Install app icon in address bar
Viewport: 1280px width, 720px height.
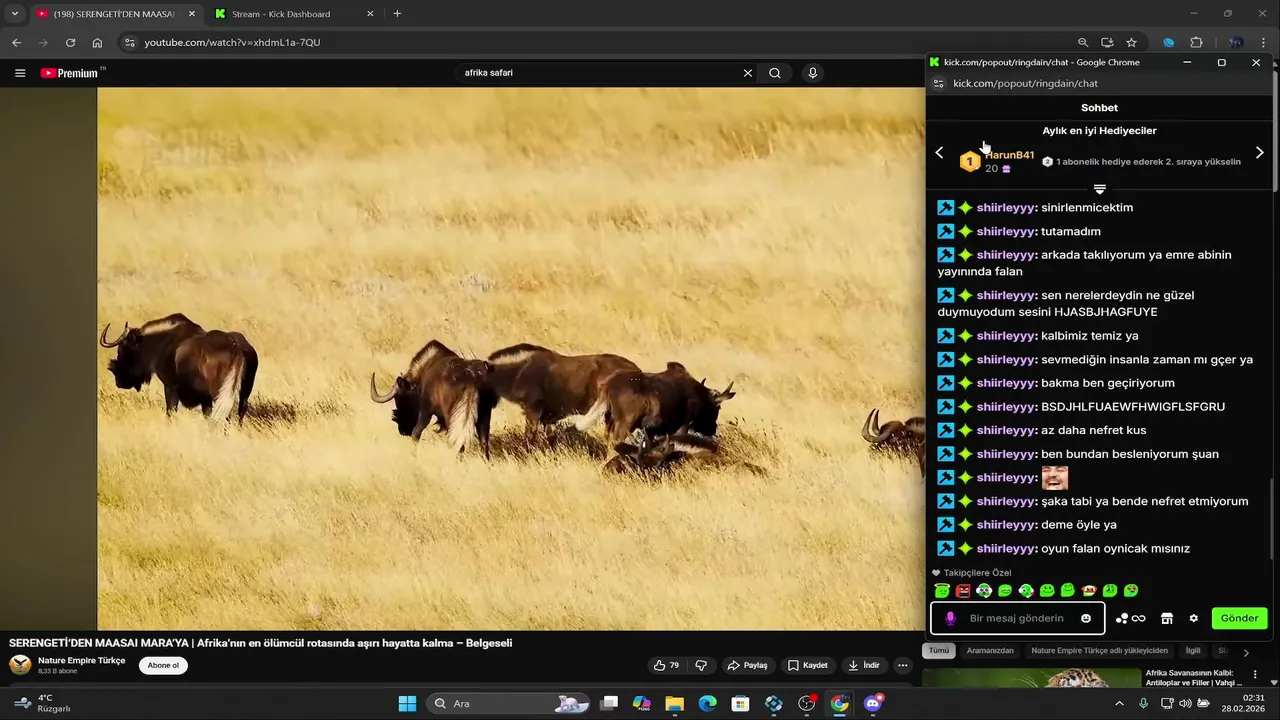coord(1107,43)
